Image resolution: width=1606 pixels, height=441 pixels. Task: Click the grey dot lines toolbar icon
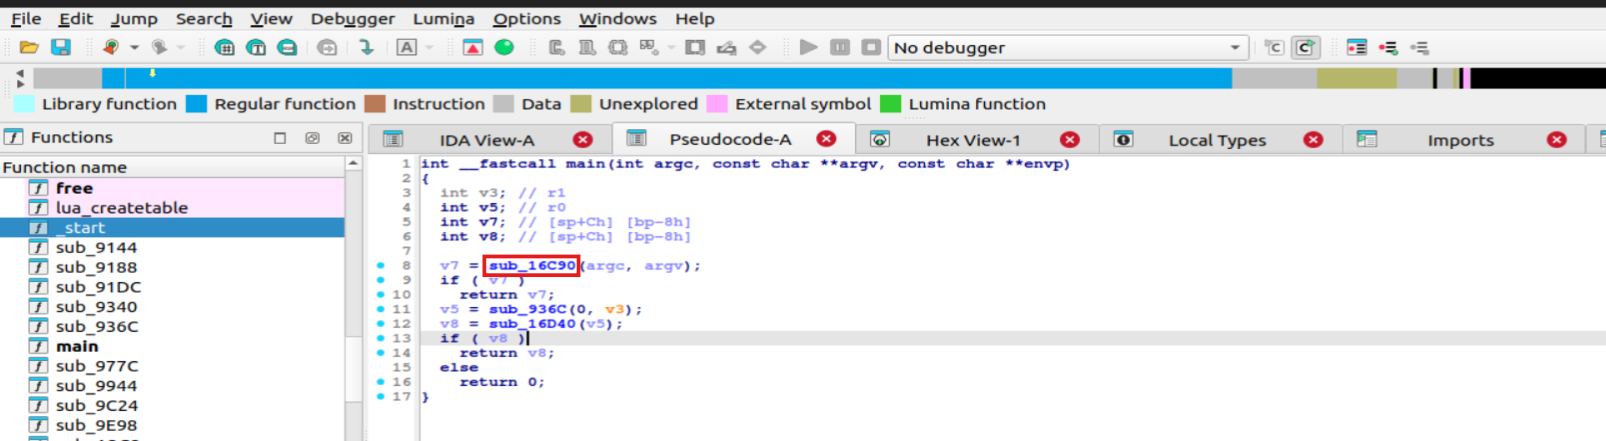1419,47
